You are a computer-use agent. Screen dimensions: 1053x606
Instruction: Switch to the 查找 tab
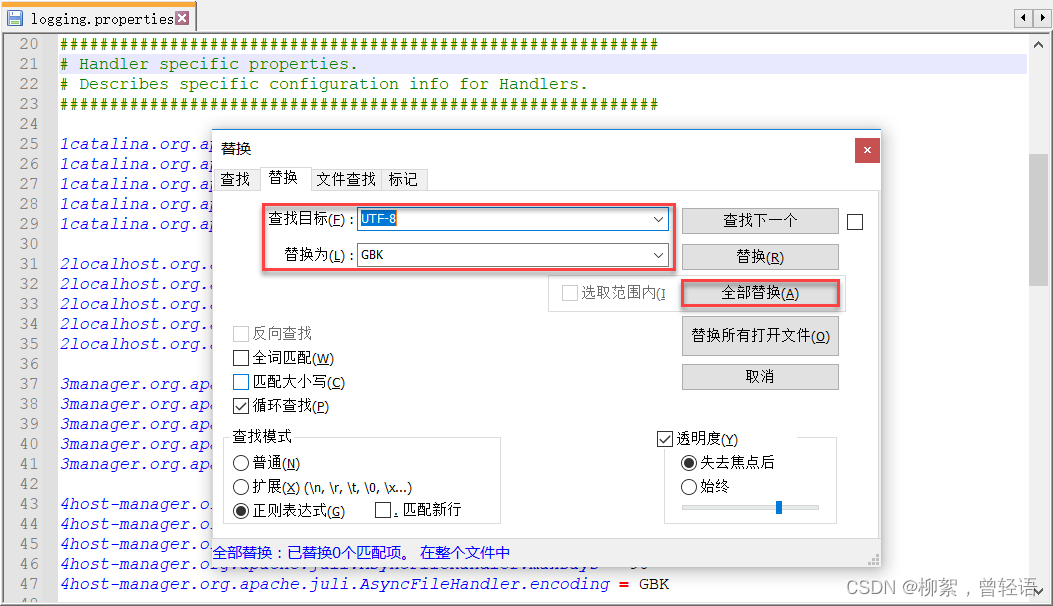235,179
